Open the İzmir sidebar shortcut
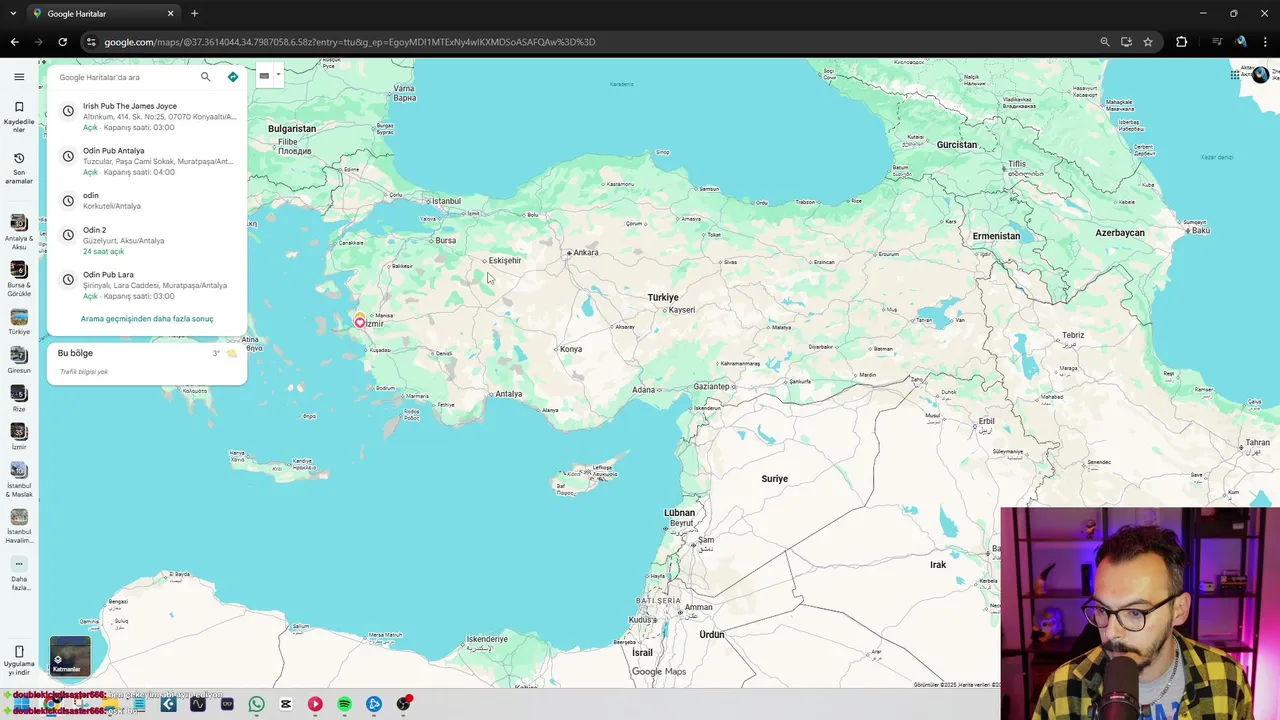 point(19,436)
